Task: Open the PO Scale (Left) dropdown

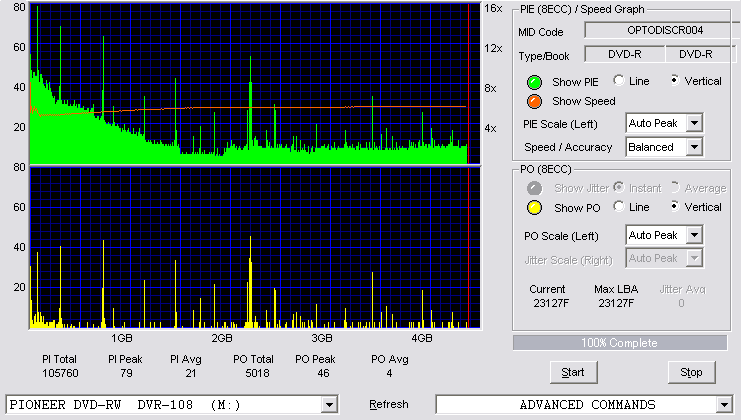Action: 694,235
